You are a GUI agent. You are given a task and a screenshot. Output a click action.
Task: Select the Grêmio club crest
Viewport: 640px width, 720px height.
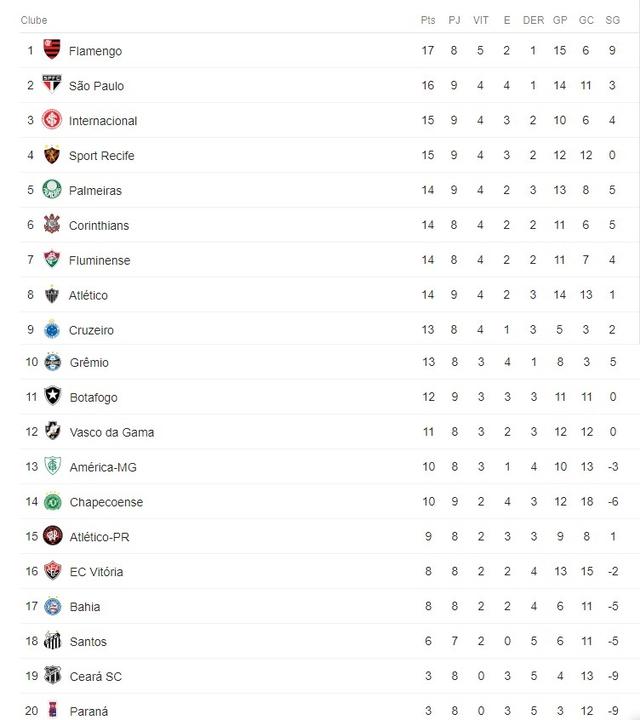[x=52, y=362]
